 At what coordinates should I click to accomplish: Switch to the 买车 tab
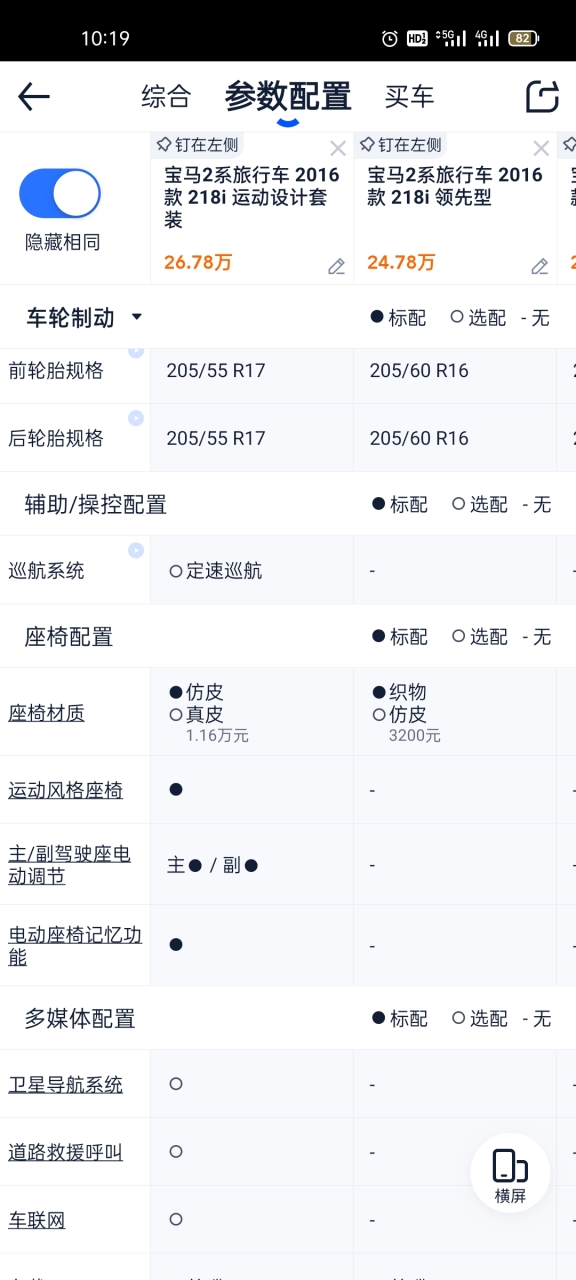(x=410, y=97)
